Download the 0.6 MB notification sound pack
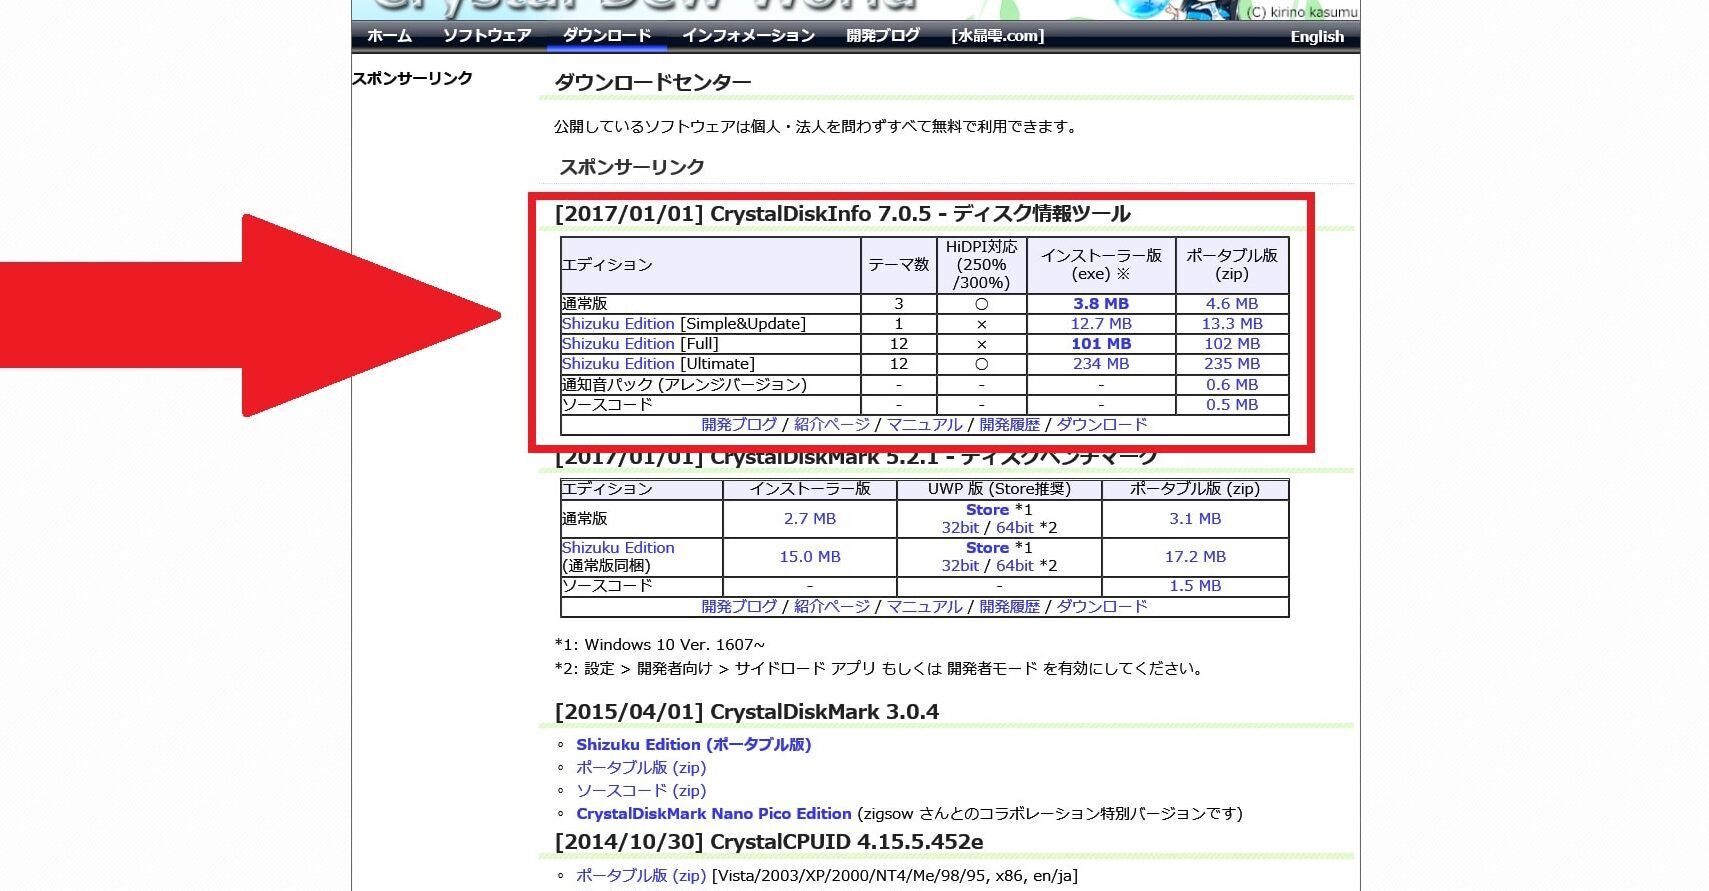 click(1232, 385)
